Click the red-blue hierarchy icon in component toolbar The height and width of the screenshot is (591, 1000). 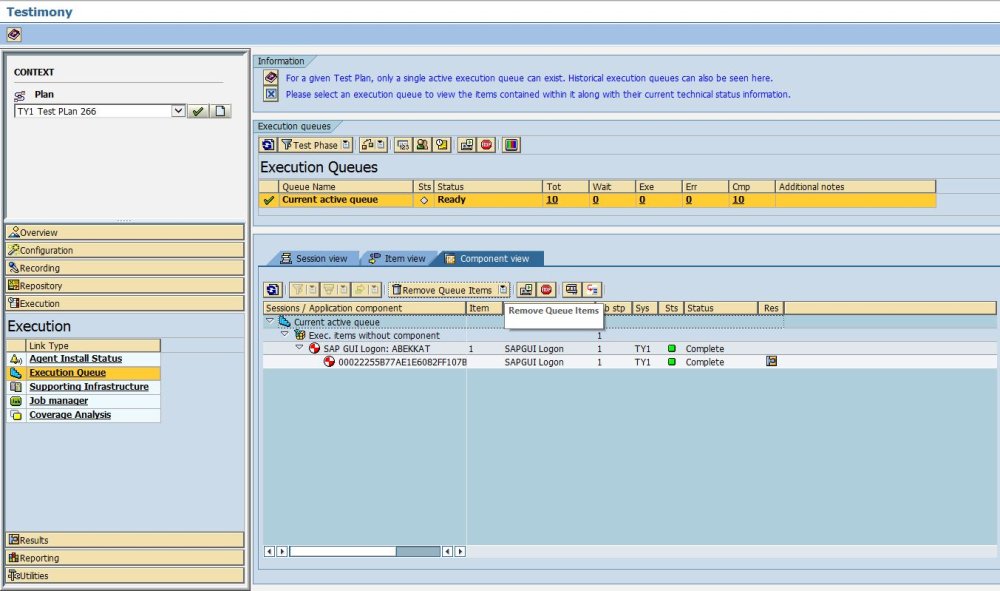592,290
